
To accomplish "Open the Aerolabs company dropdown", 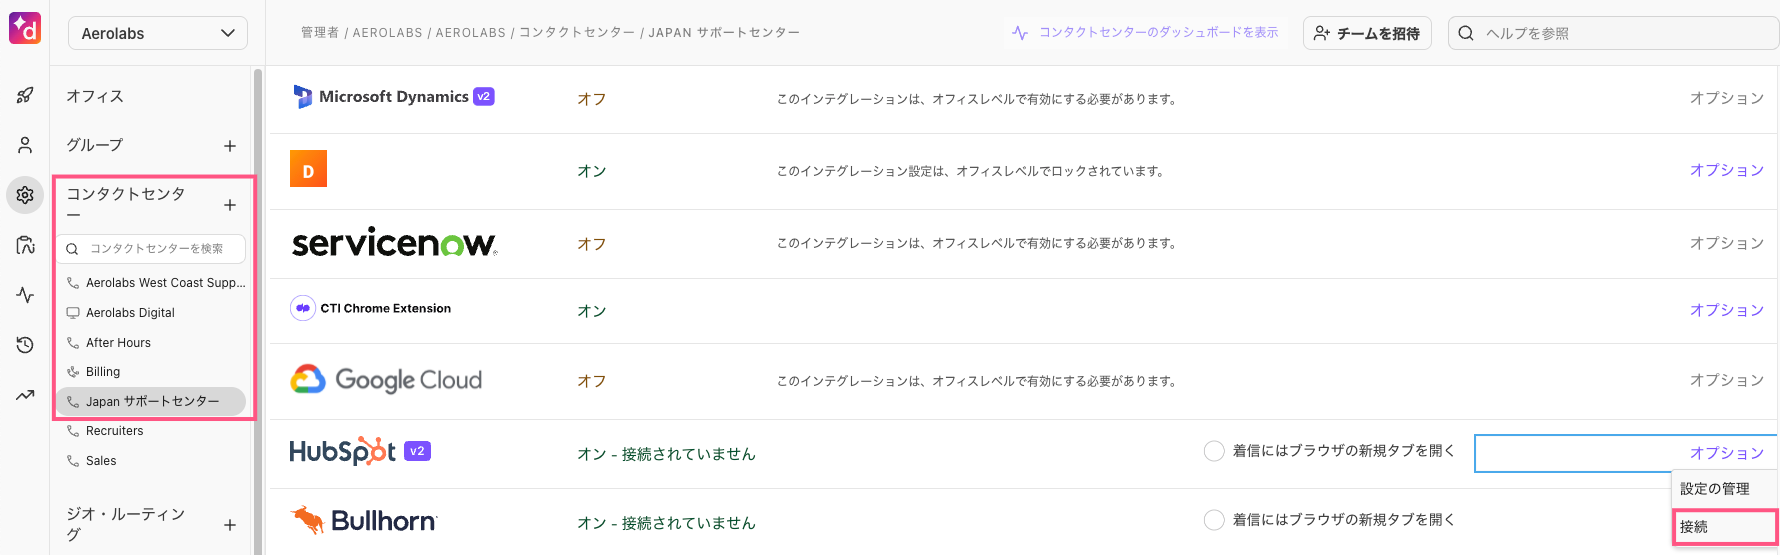I will tap(158, 33).
